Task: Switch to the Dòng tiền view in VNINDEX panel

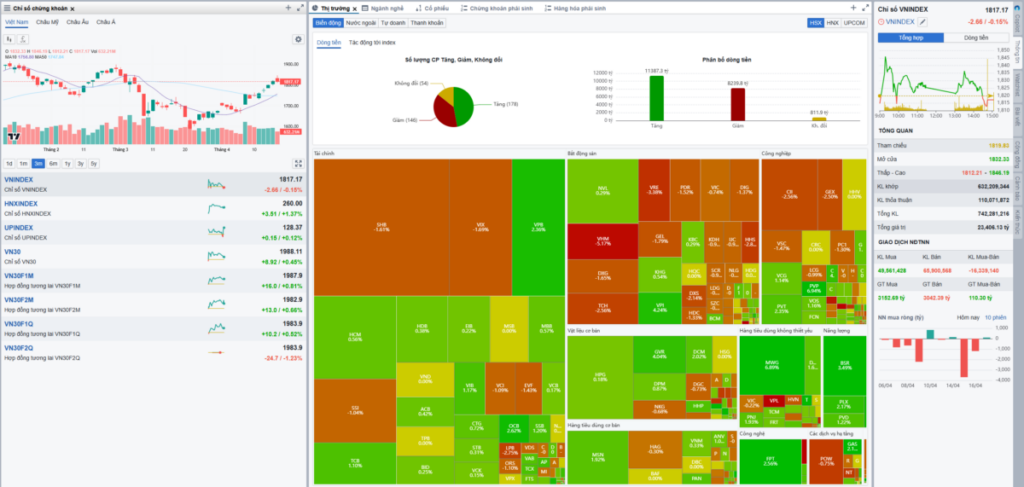Action: [x=975, y=37]
